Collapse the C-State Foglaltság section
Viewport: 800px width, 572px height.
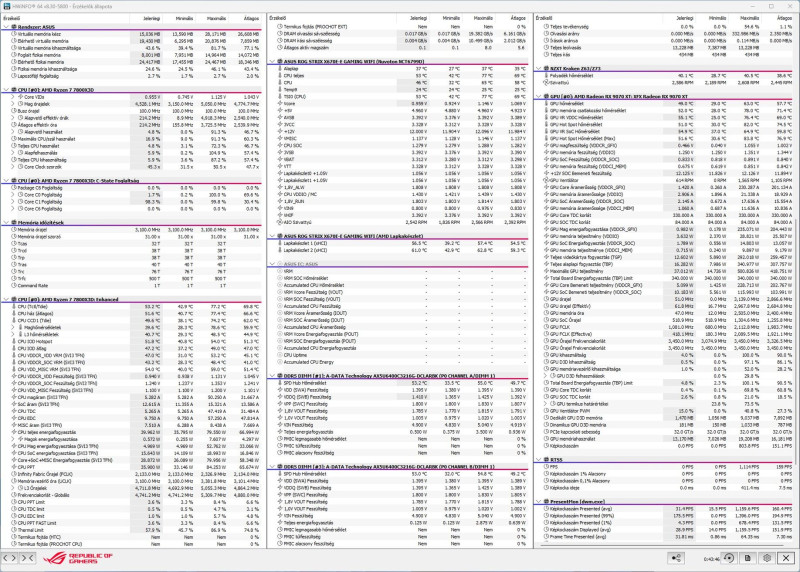coord(6,181)
